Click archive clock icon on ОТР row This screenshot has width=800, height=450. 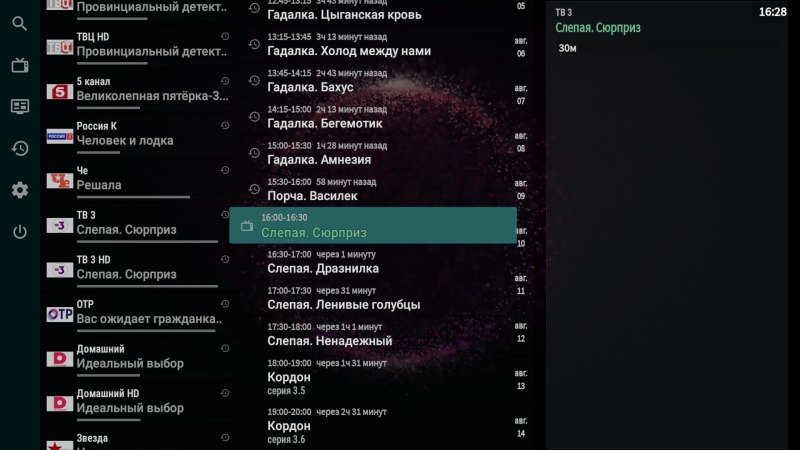pyautogui.click(x=225, y=304)
